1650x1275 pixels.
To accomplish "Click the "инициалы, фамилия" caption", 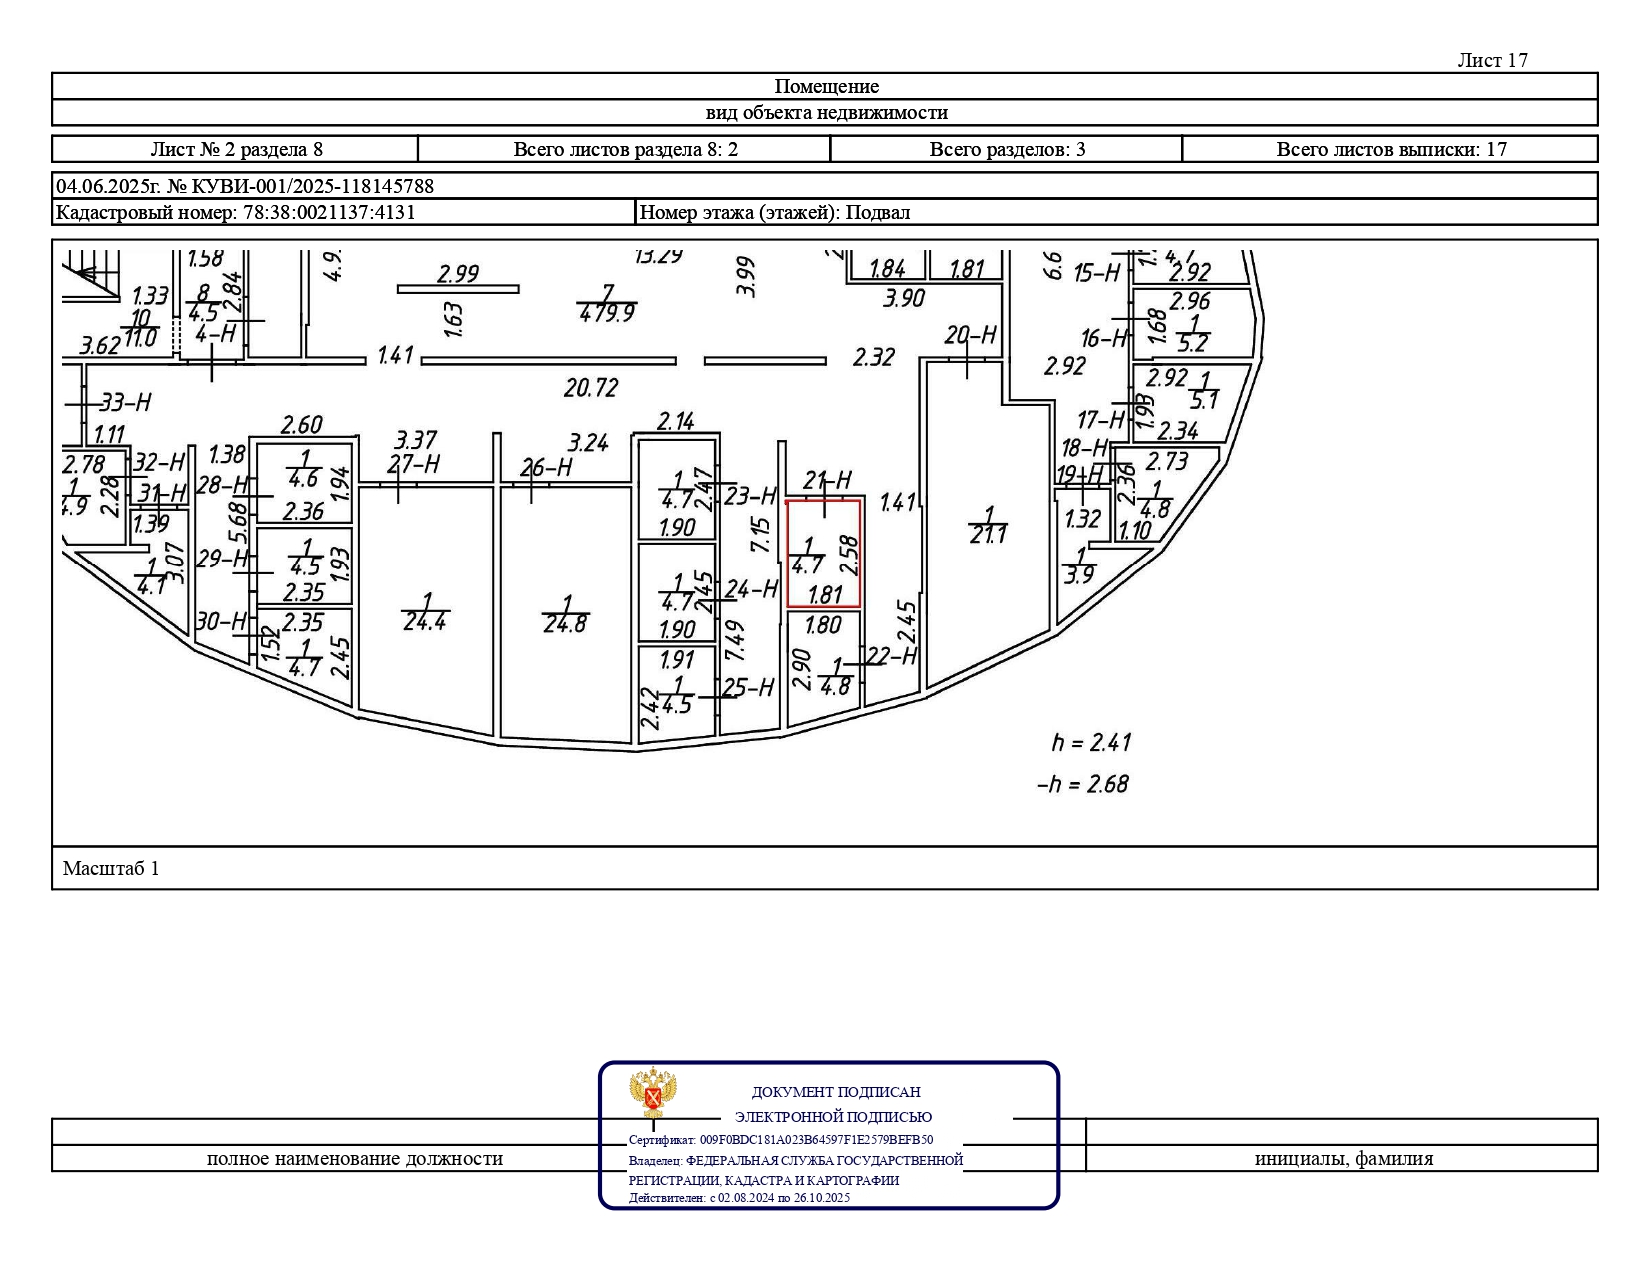I will (1344, 1159).
